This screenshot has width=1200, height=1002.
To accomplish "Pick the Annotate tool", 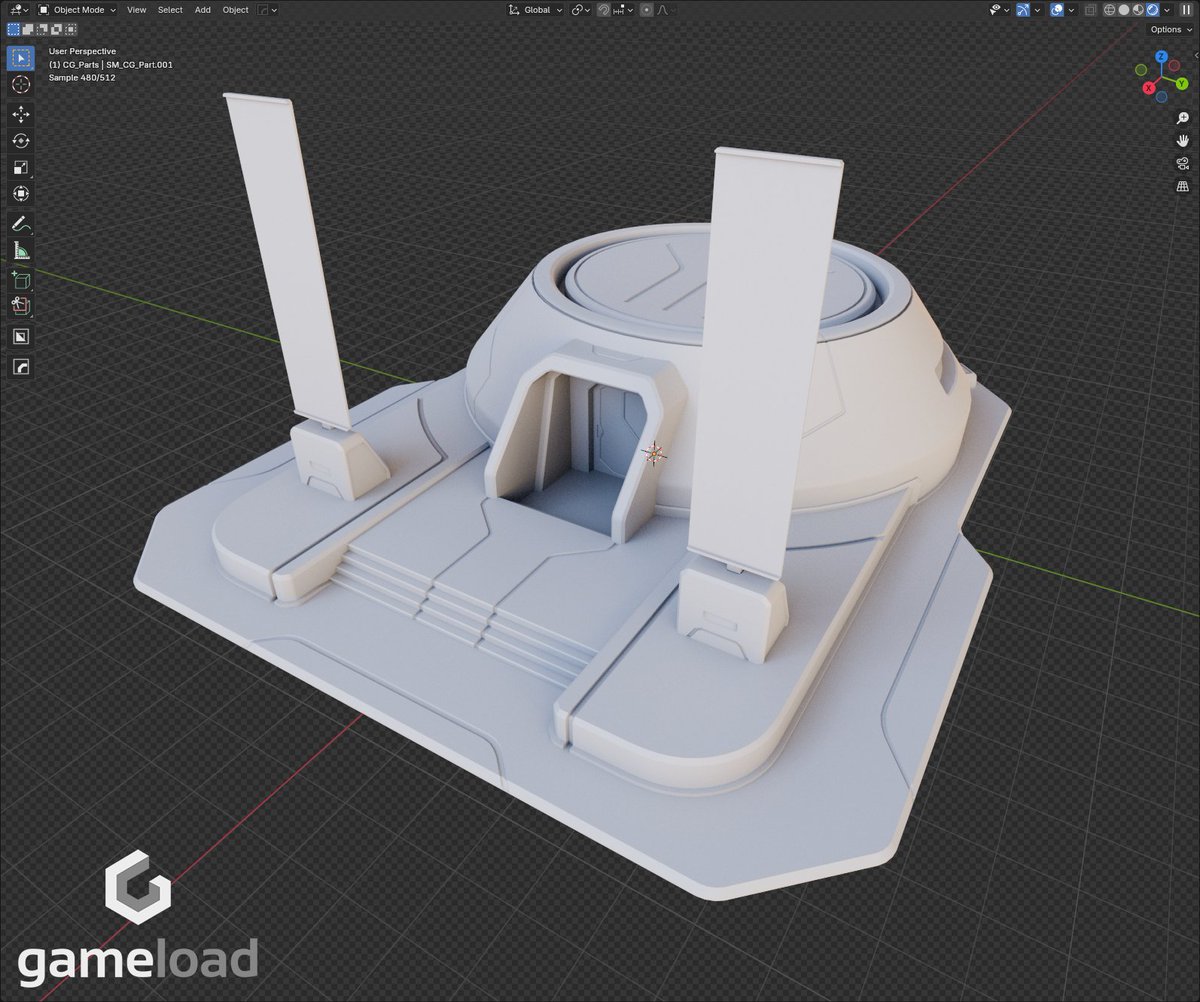I will [x=20, y=224].
